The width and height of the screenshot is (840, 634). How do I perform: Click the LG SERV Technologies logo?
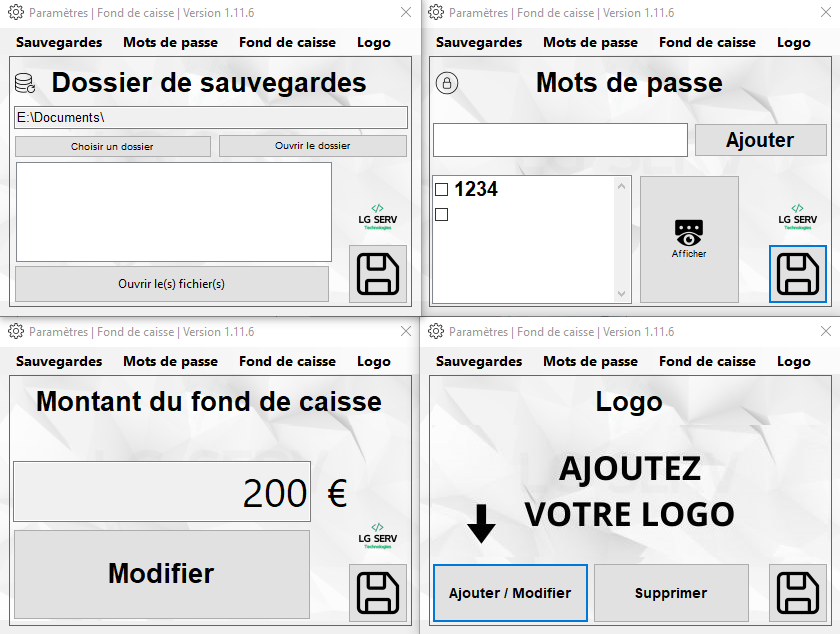coord(377,220)
